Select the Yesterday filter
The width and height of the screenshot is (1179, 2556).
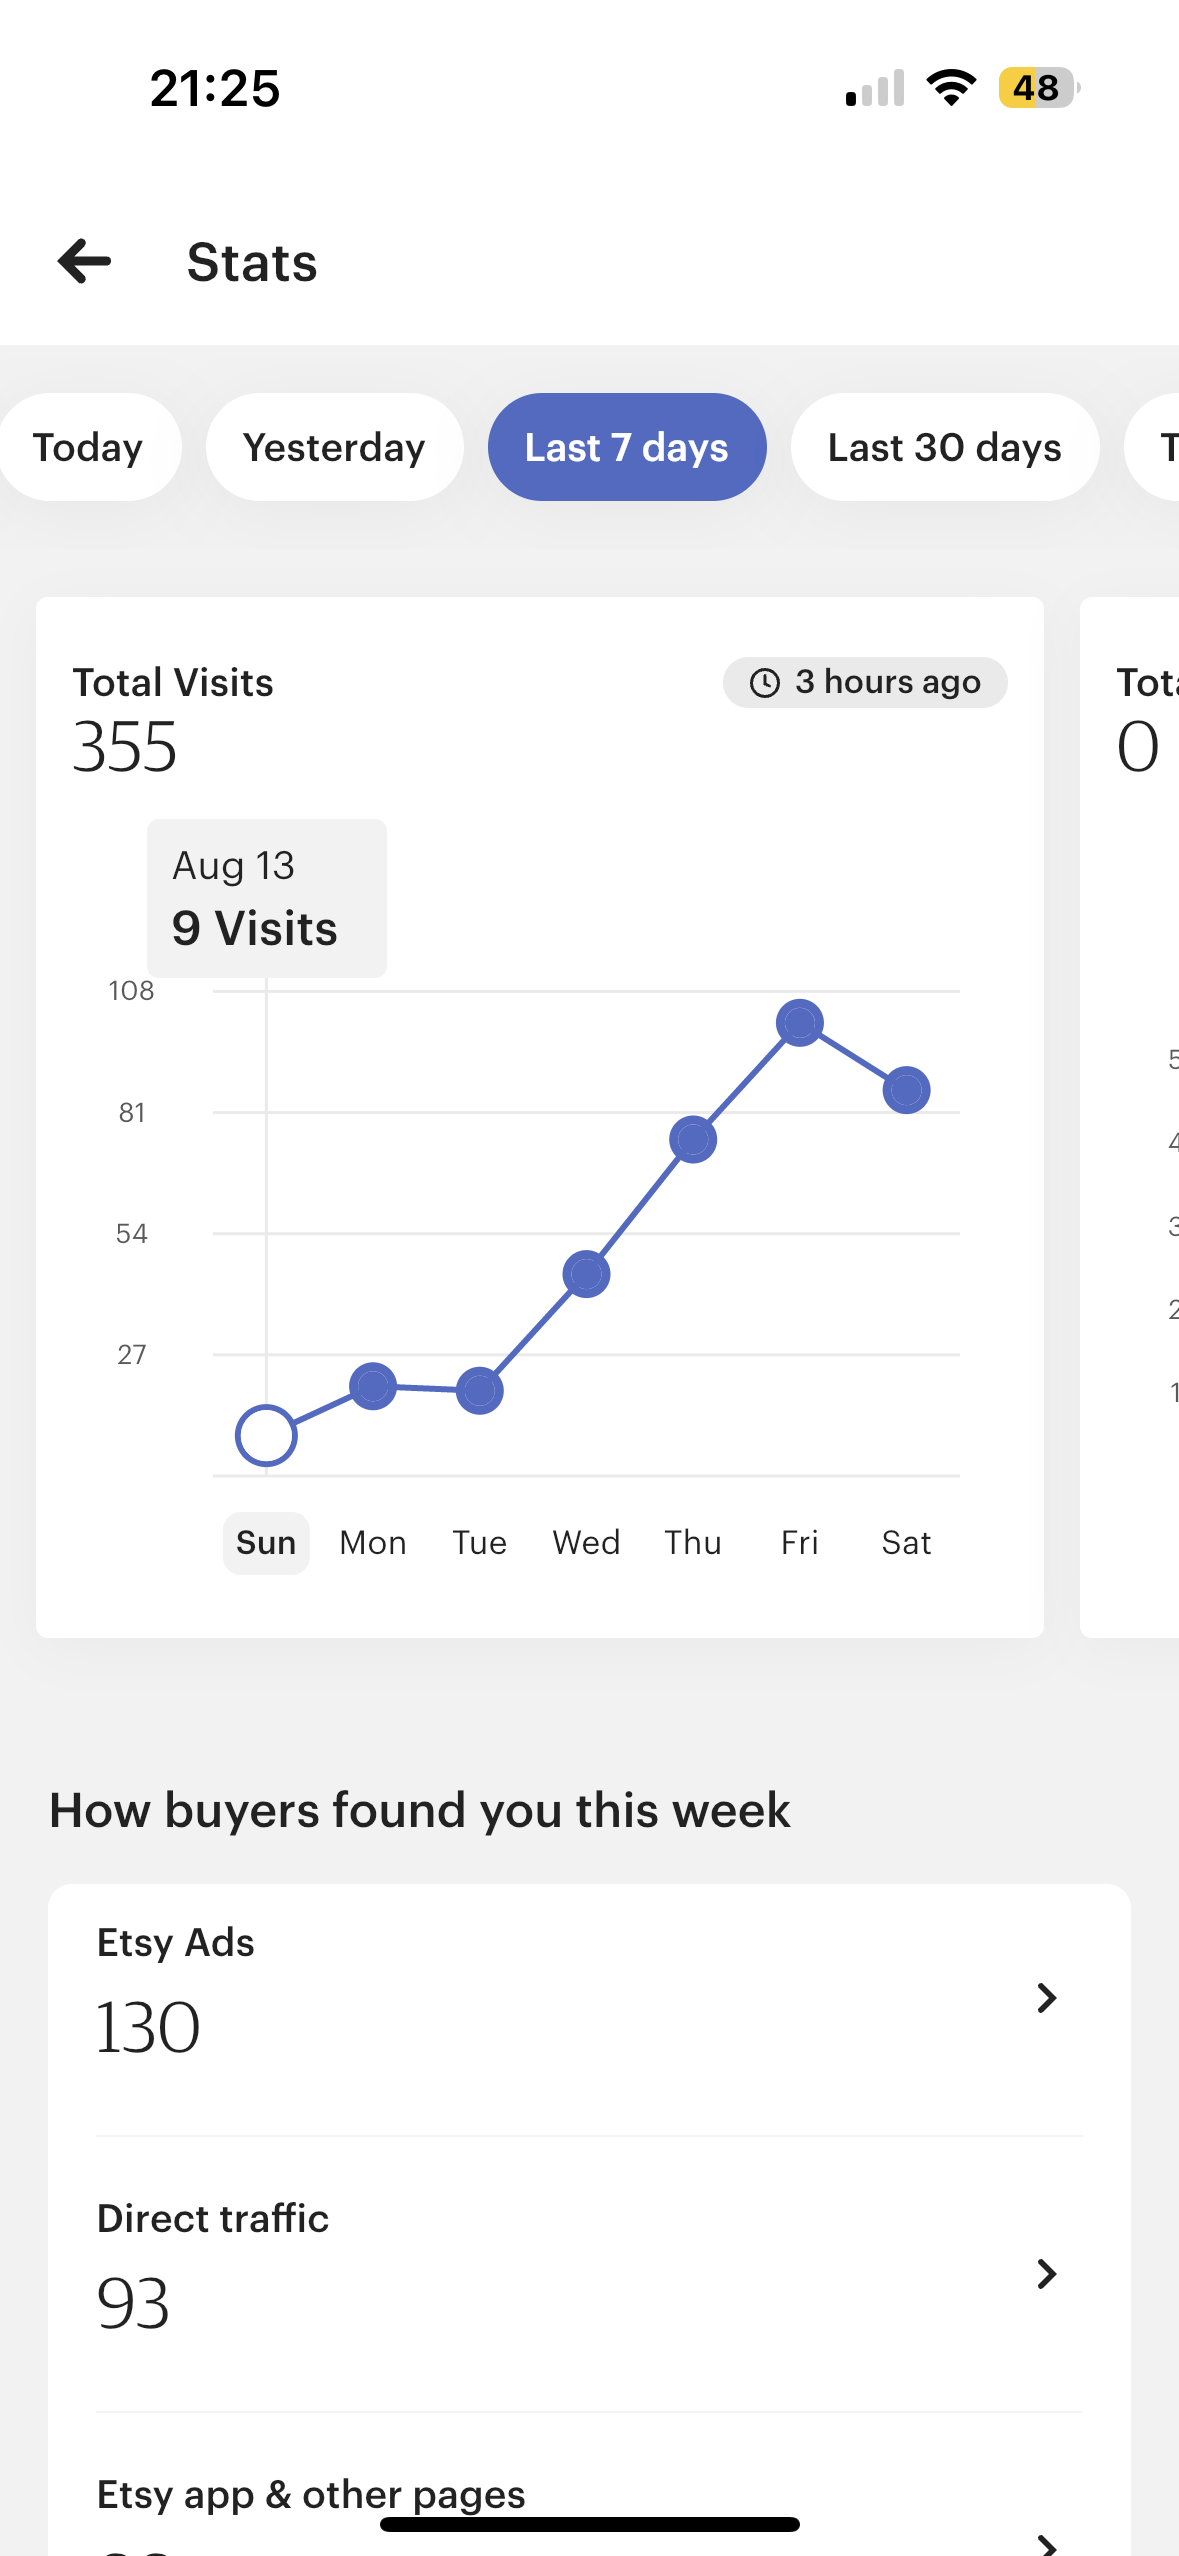334,447
